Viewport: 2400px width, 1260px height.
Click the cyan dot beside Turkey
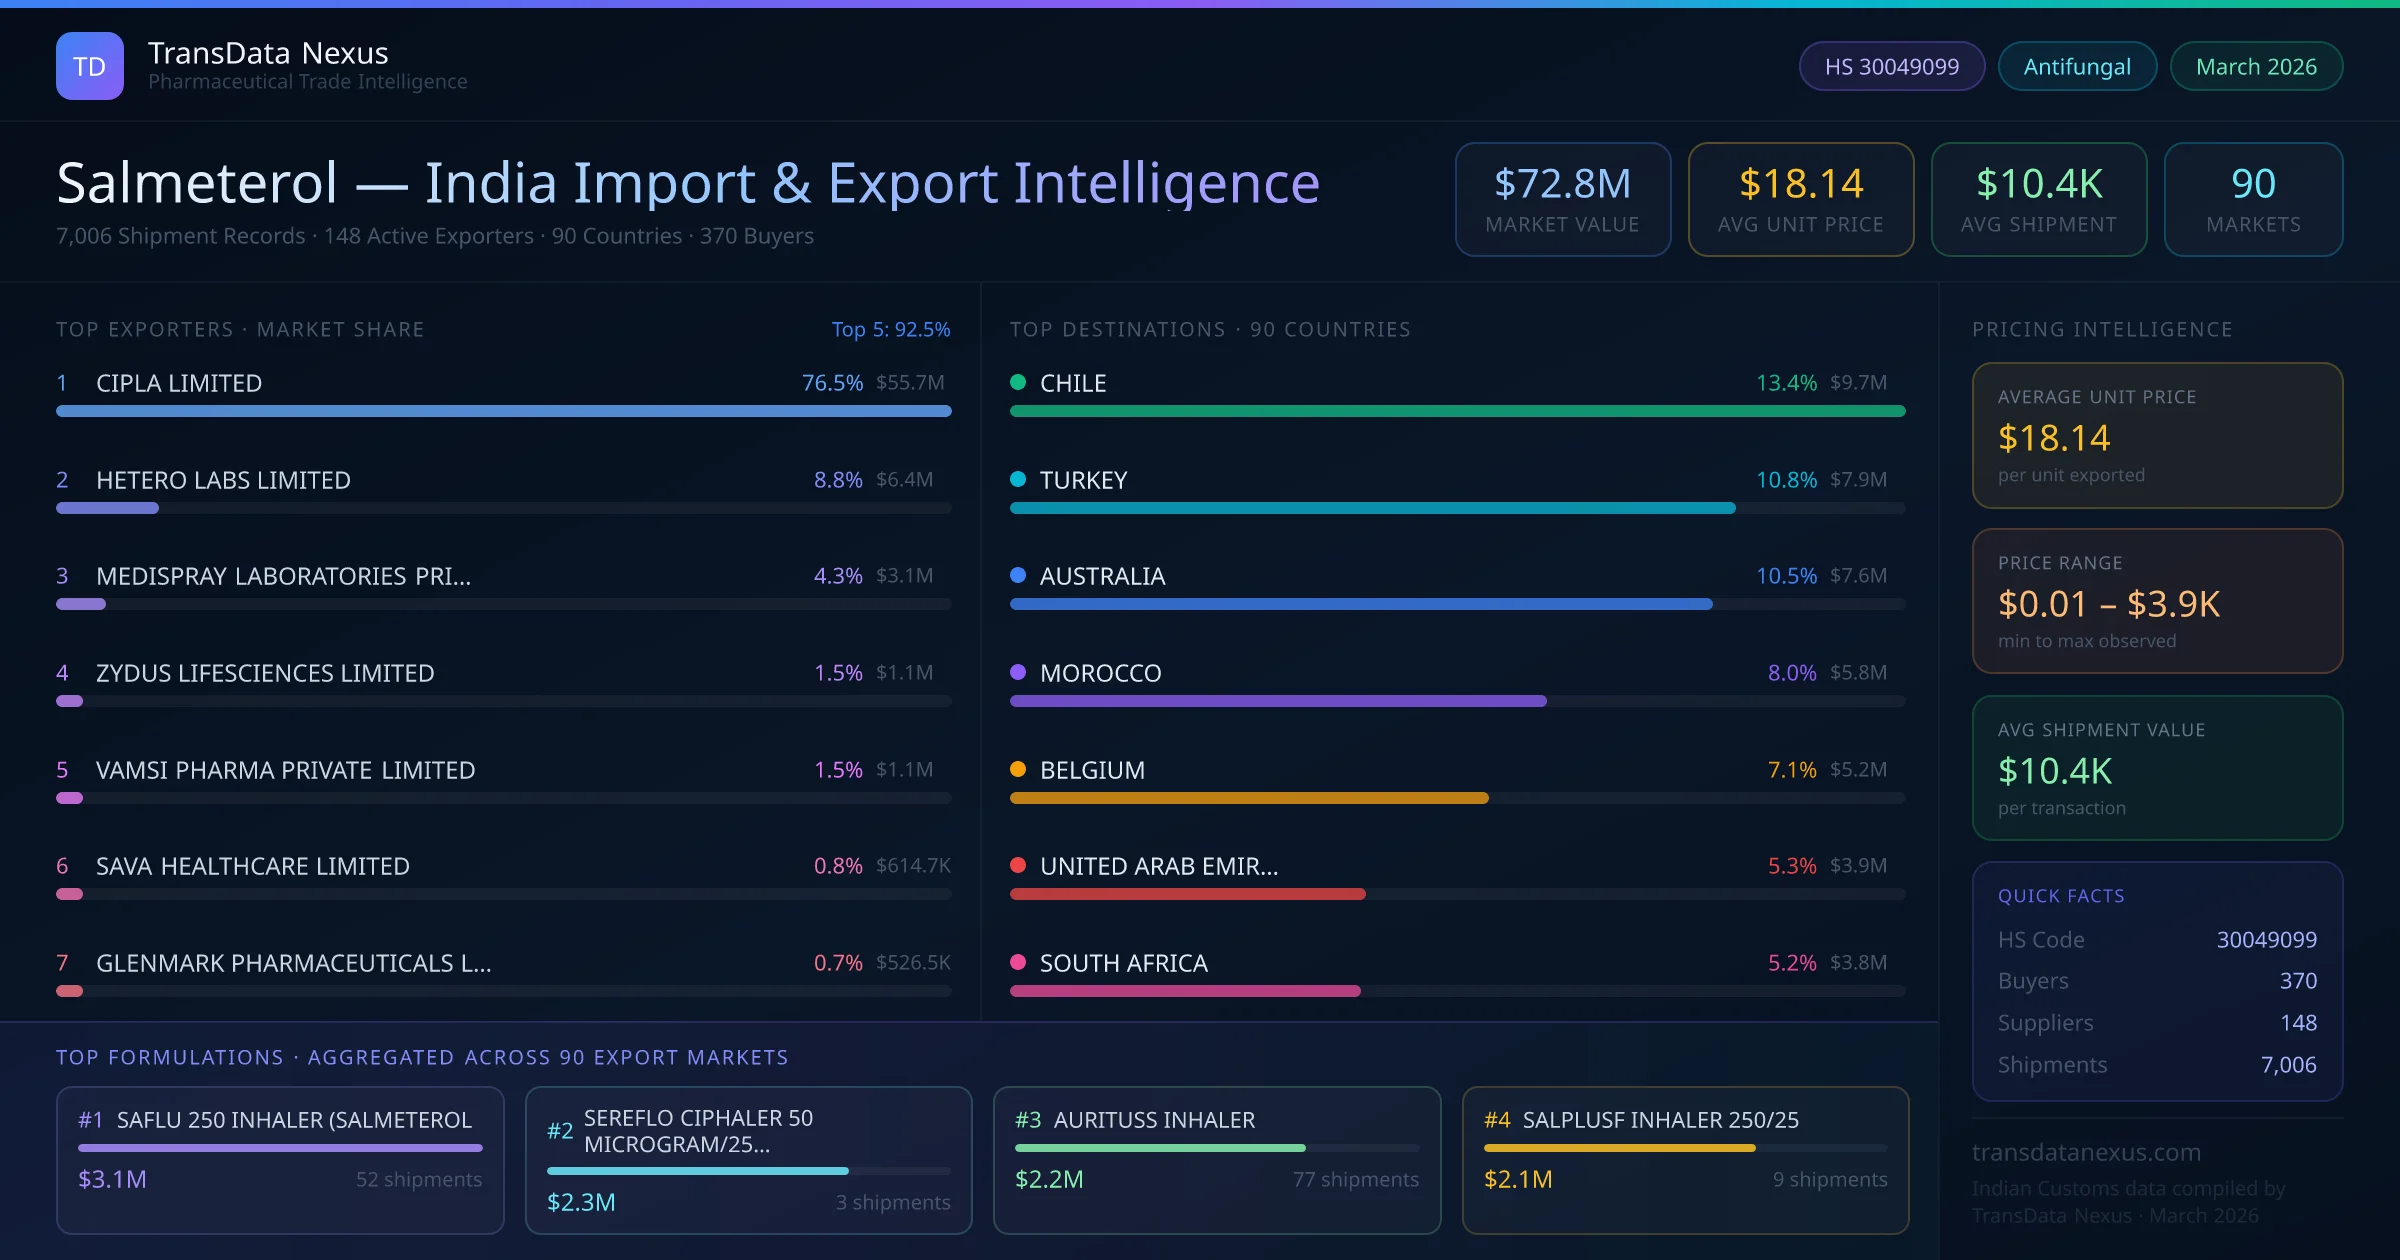point(1018,479)
